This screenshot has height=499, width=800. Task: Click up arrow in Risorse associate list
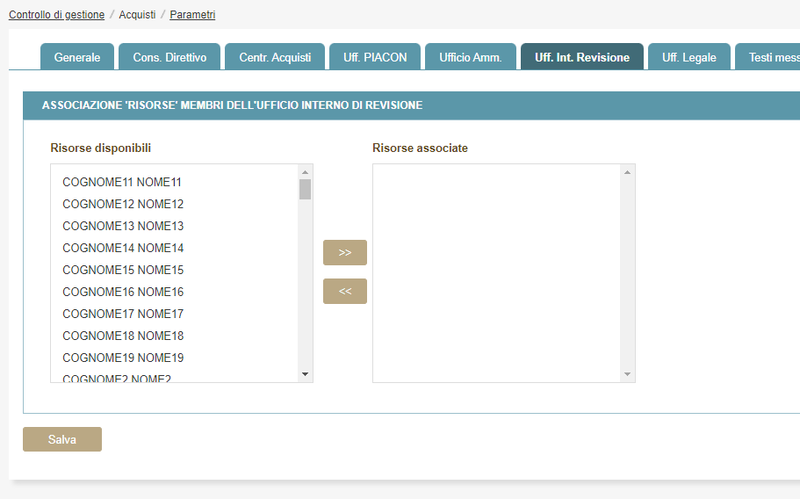627,172
